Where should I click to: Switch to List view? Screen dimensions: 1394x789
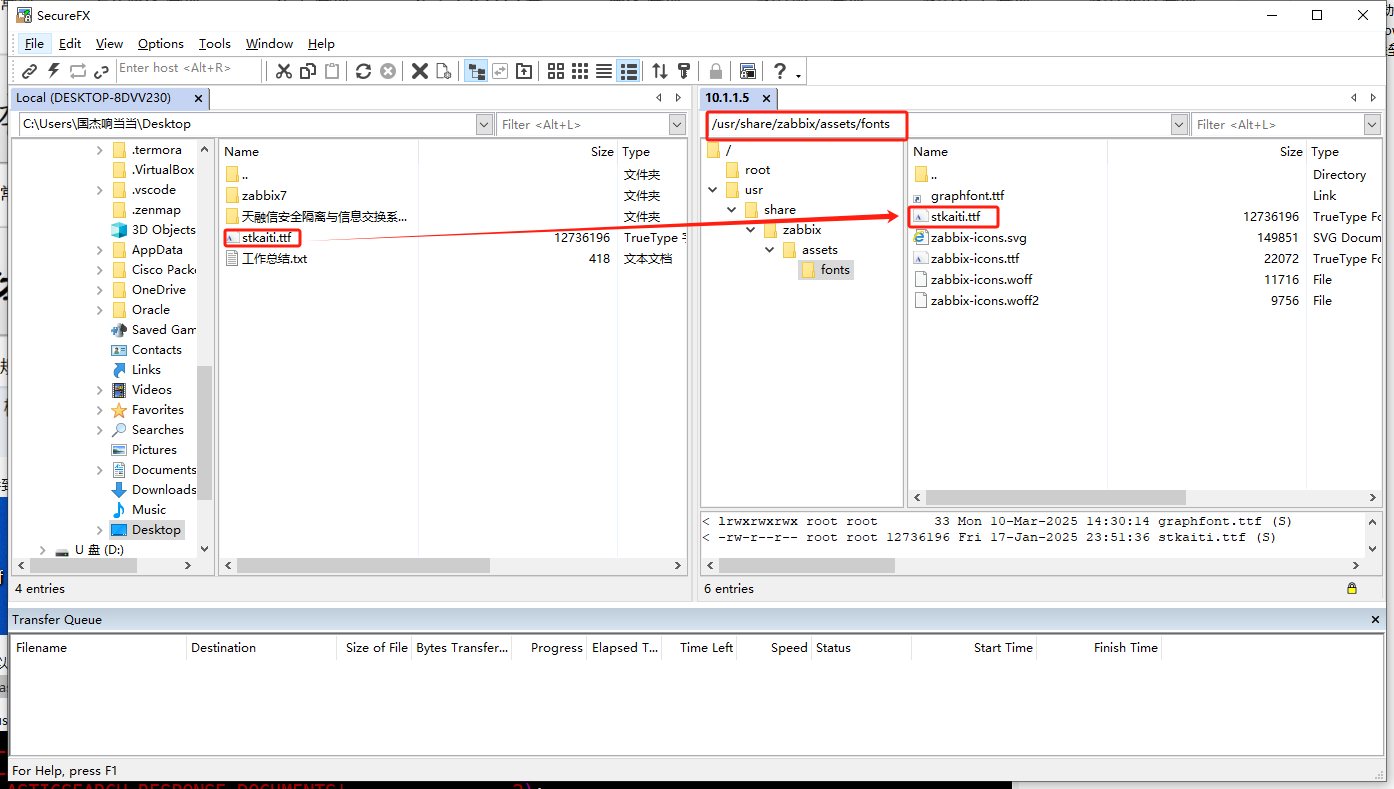coord(604,71)
